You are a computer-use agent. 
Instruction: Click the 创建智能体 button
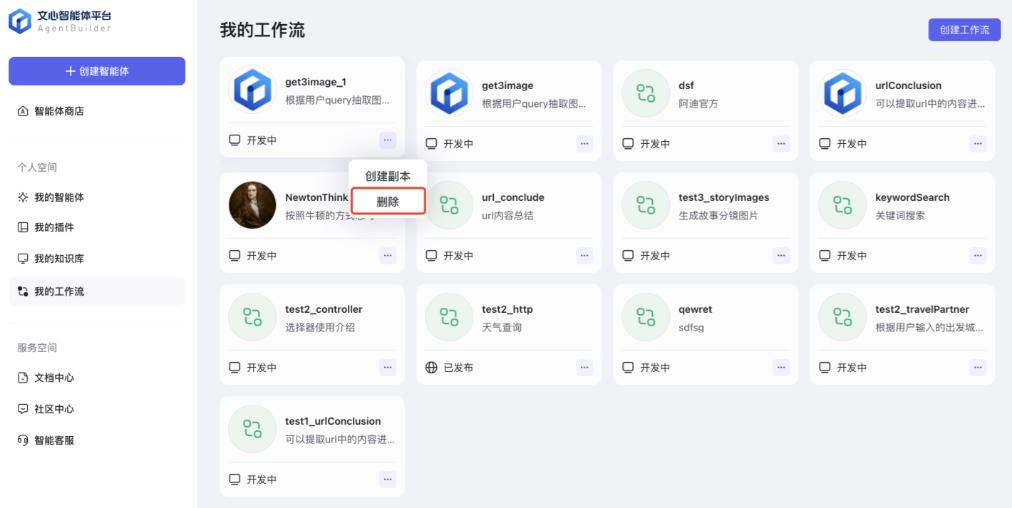[97, 71]
